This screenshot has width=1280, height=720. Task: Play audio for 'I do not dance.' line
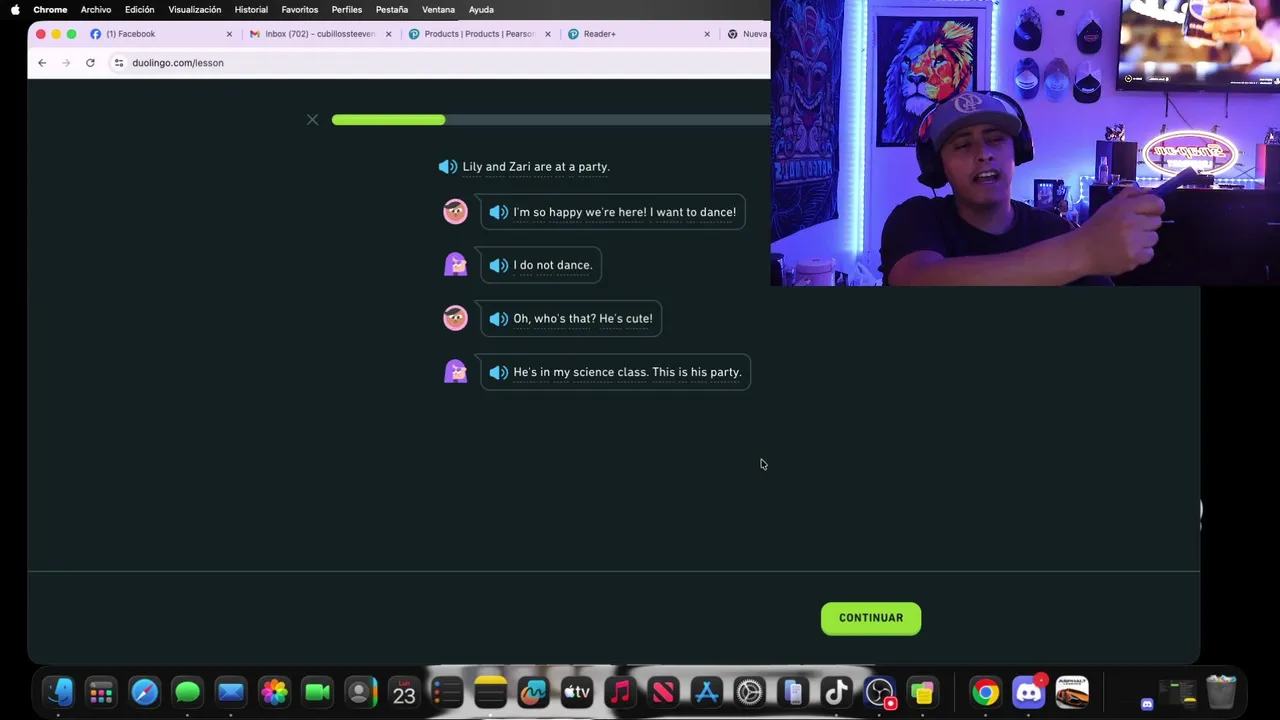pyautogui.click(x=498, y=265)
